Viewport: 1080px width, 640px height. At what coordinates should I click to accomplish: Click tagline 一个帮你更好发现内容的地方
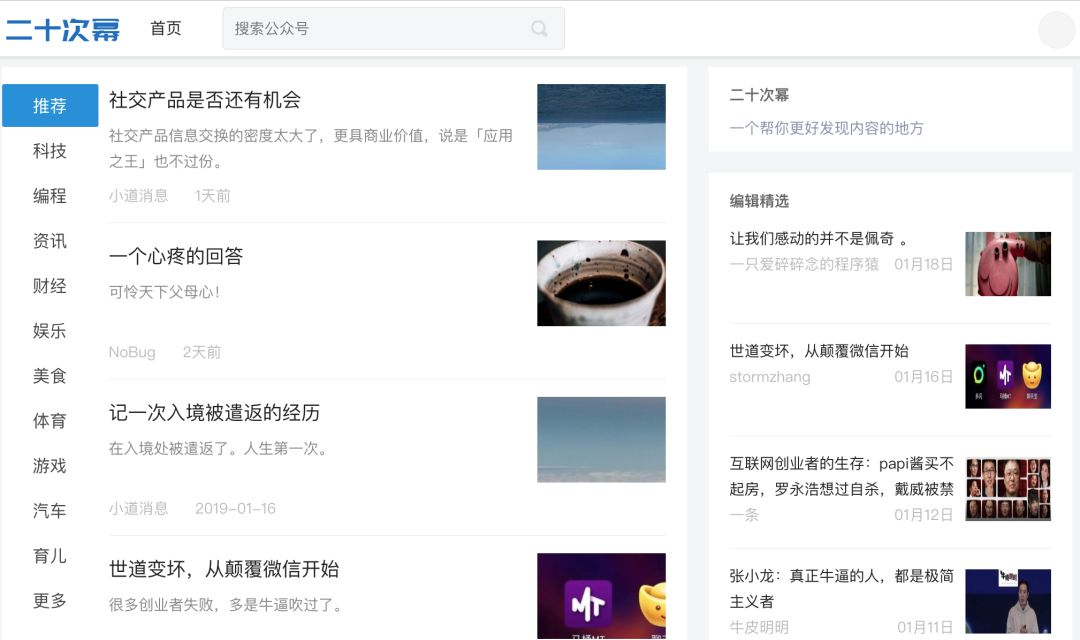point(827,128)
